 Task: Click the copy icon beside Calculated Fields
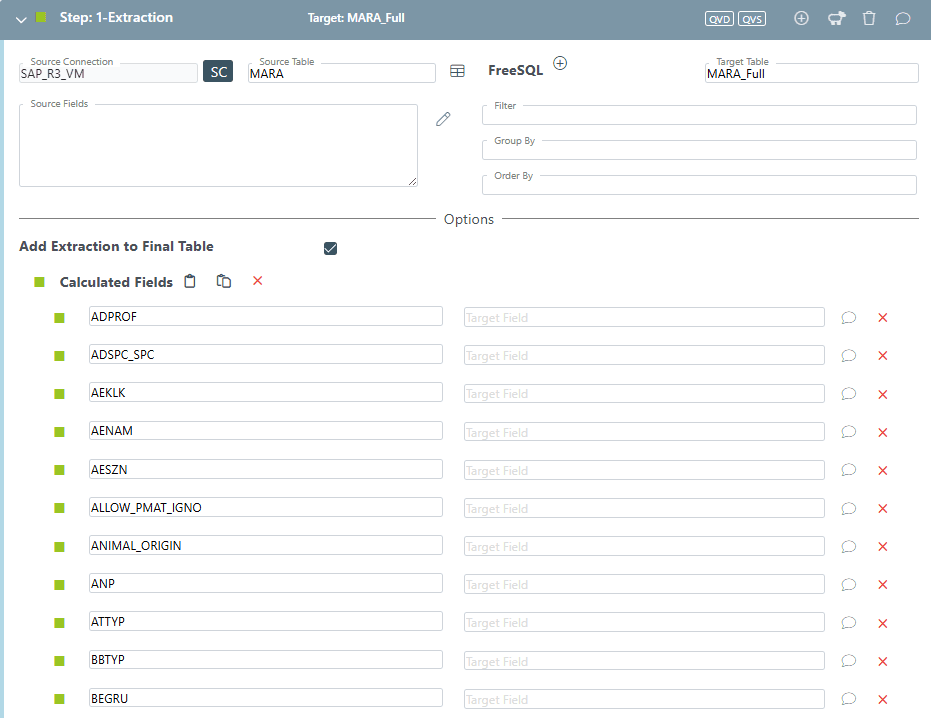(x=224, y=282)
